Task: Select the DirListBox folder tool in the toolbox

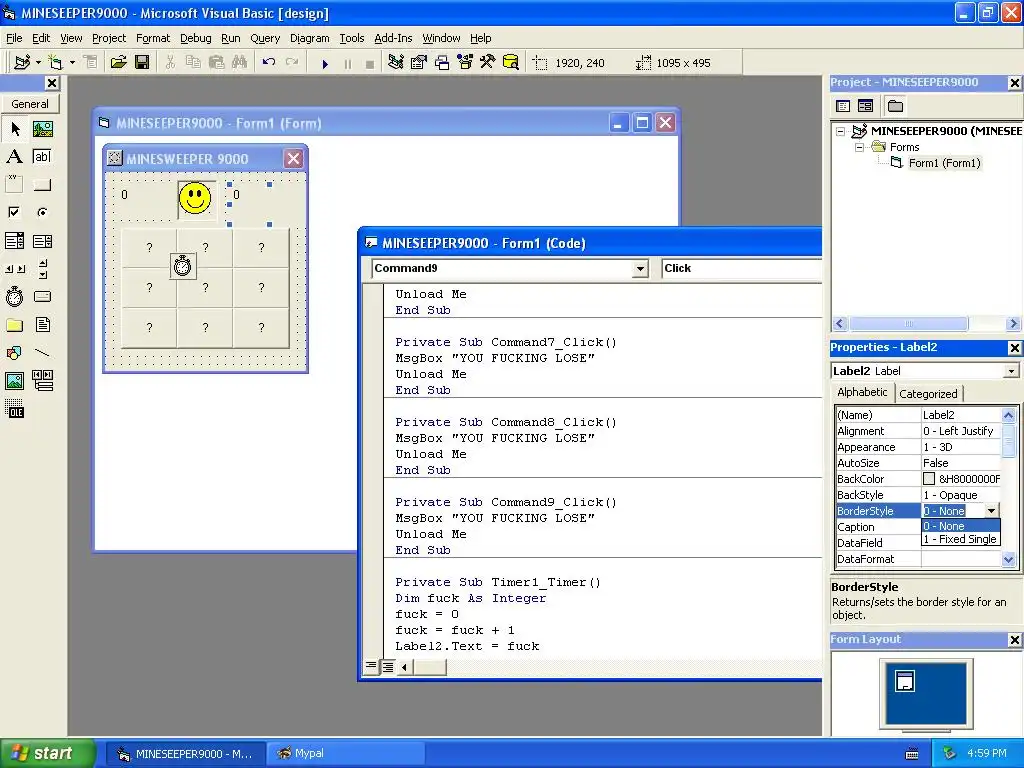Action: pos(14,325)
